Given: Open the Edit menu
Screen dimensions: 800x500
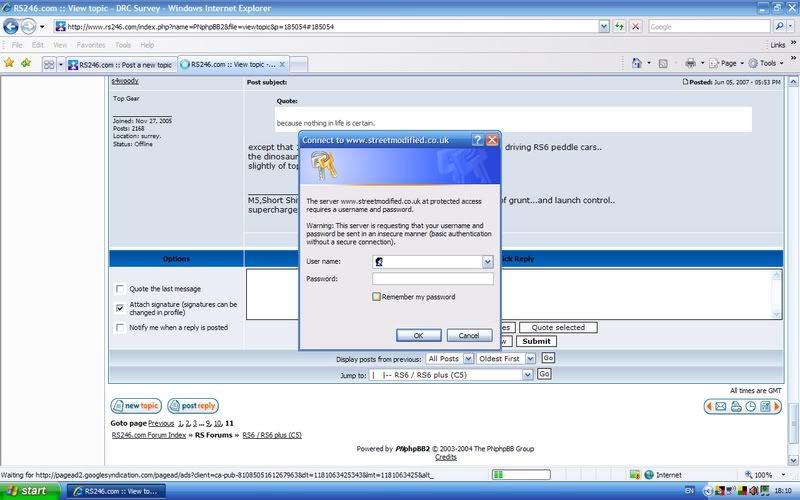Looking at the screenshot, I should coord(38,45).
